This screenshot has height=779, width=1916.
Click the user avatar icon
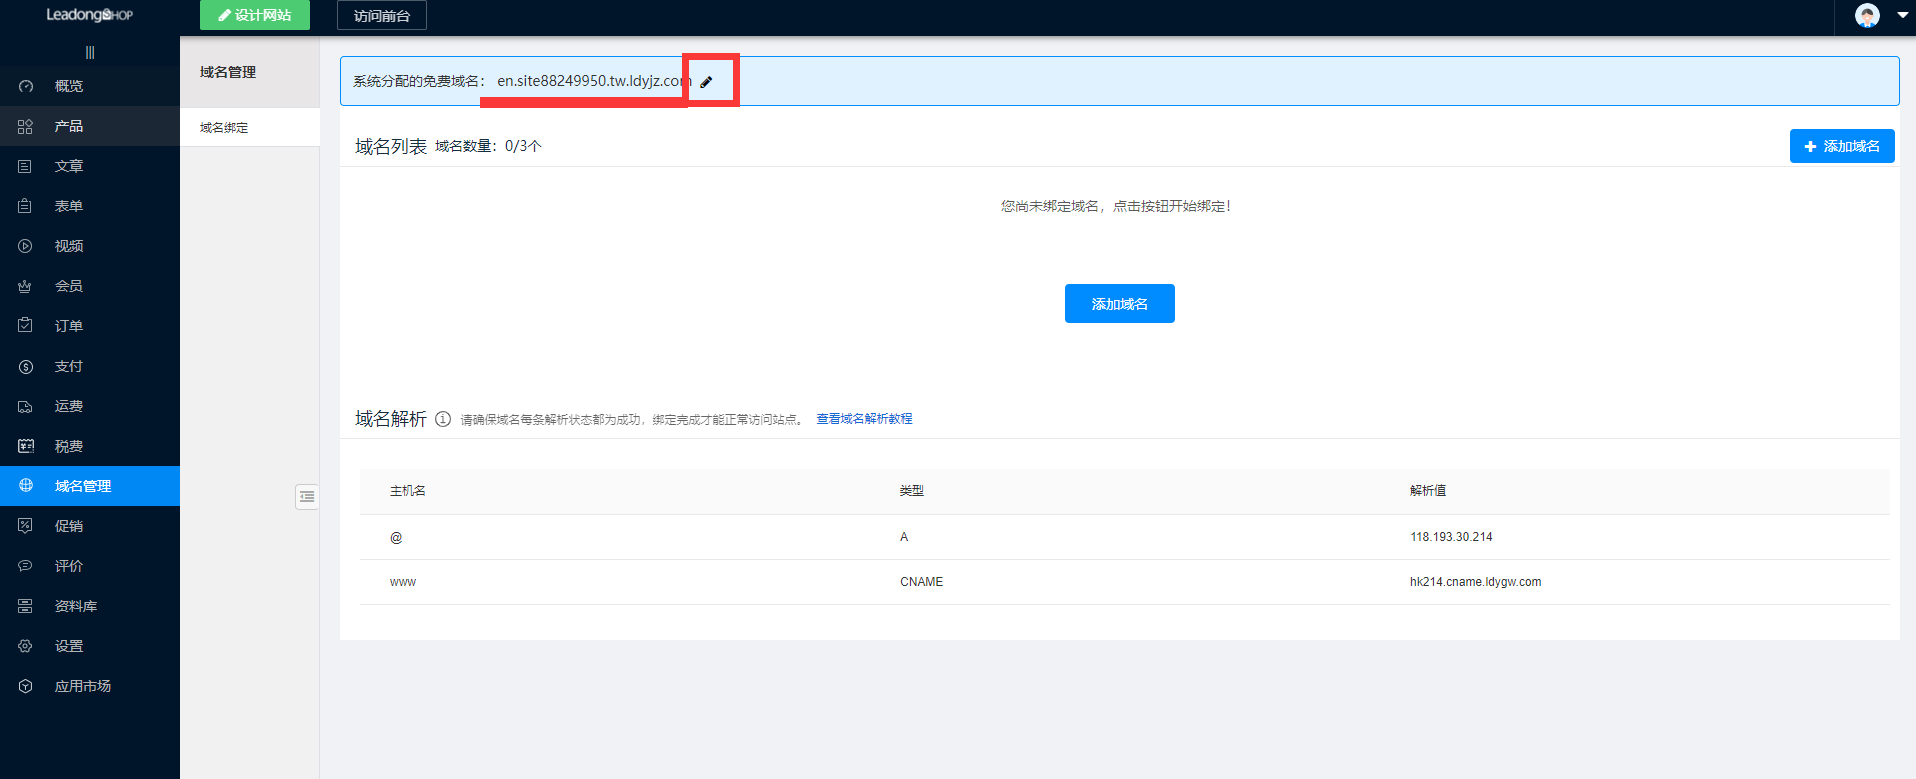point(1866,15)
